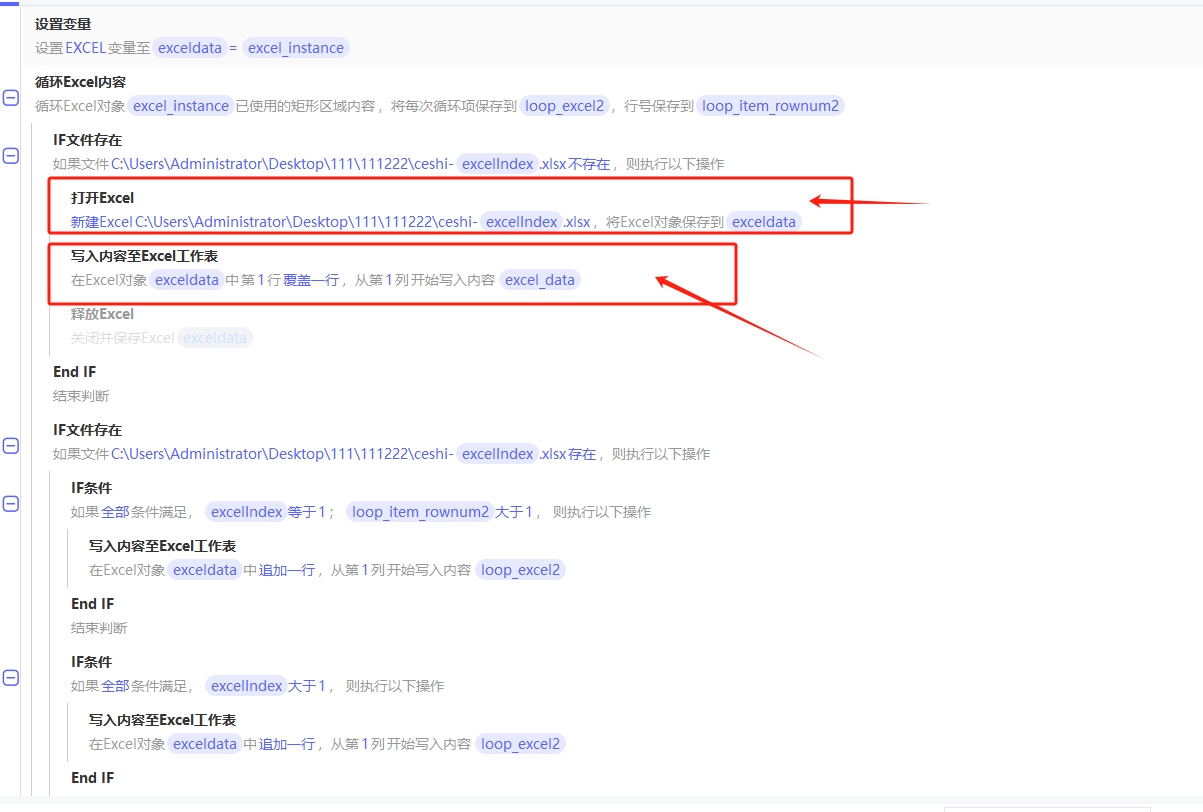Viewport: 1203px width, 812px height.
Task: Click the loop_item_rownum2 pill inside IF条件
Action: coord(420,512)
